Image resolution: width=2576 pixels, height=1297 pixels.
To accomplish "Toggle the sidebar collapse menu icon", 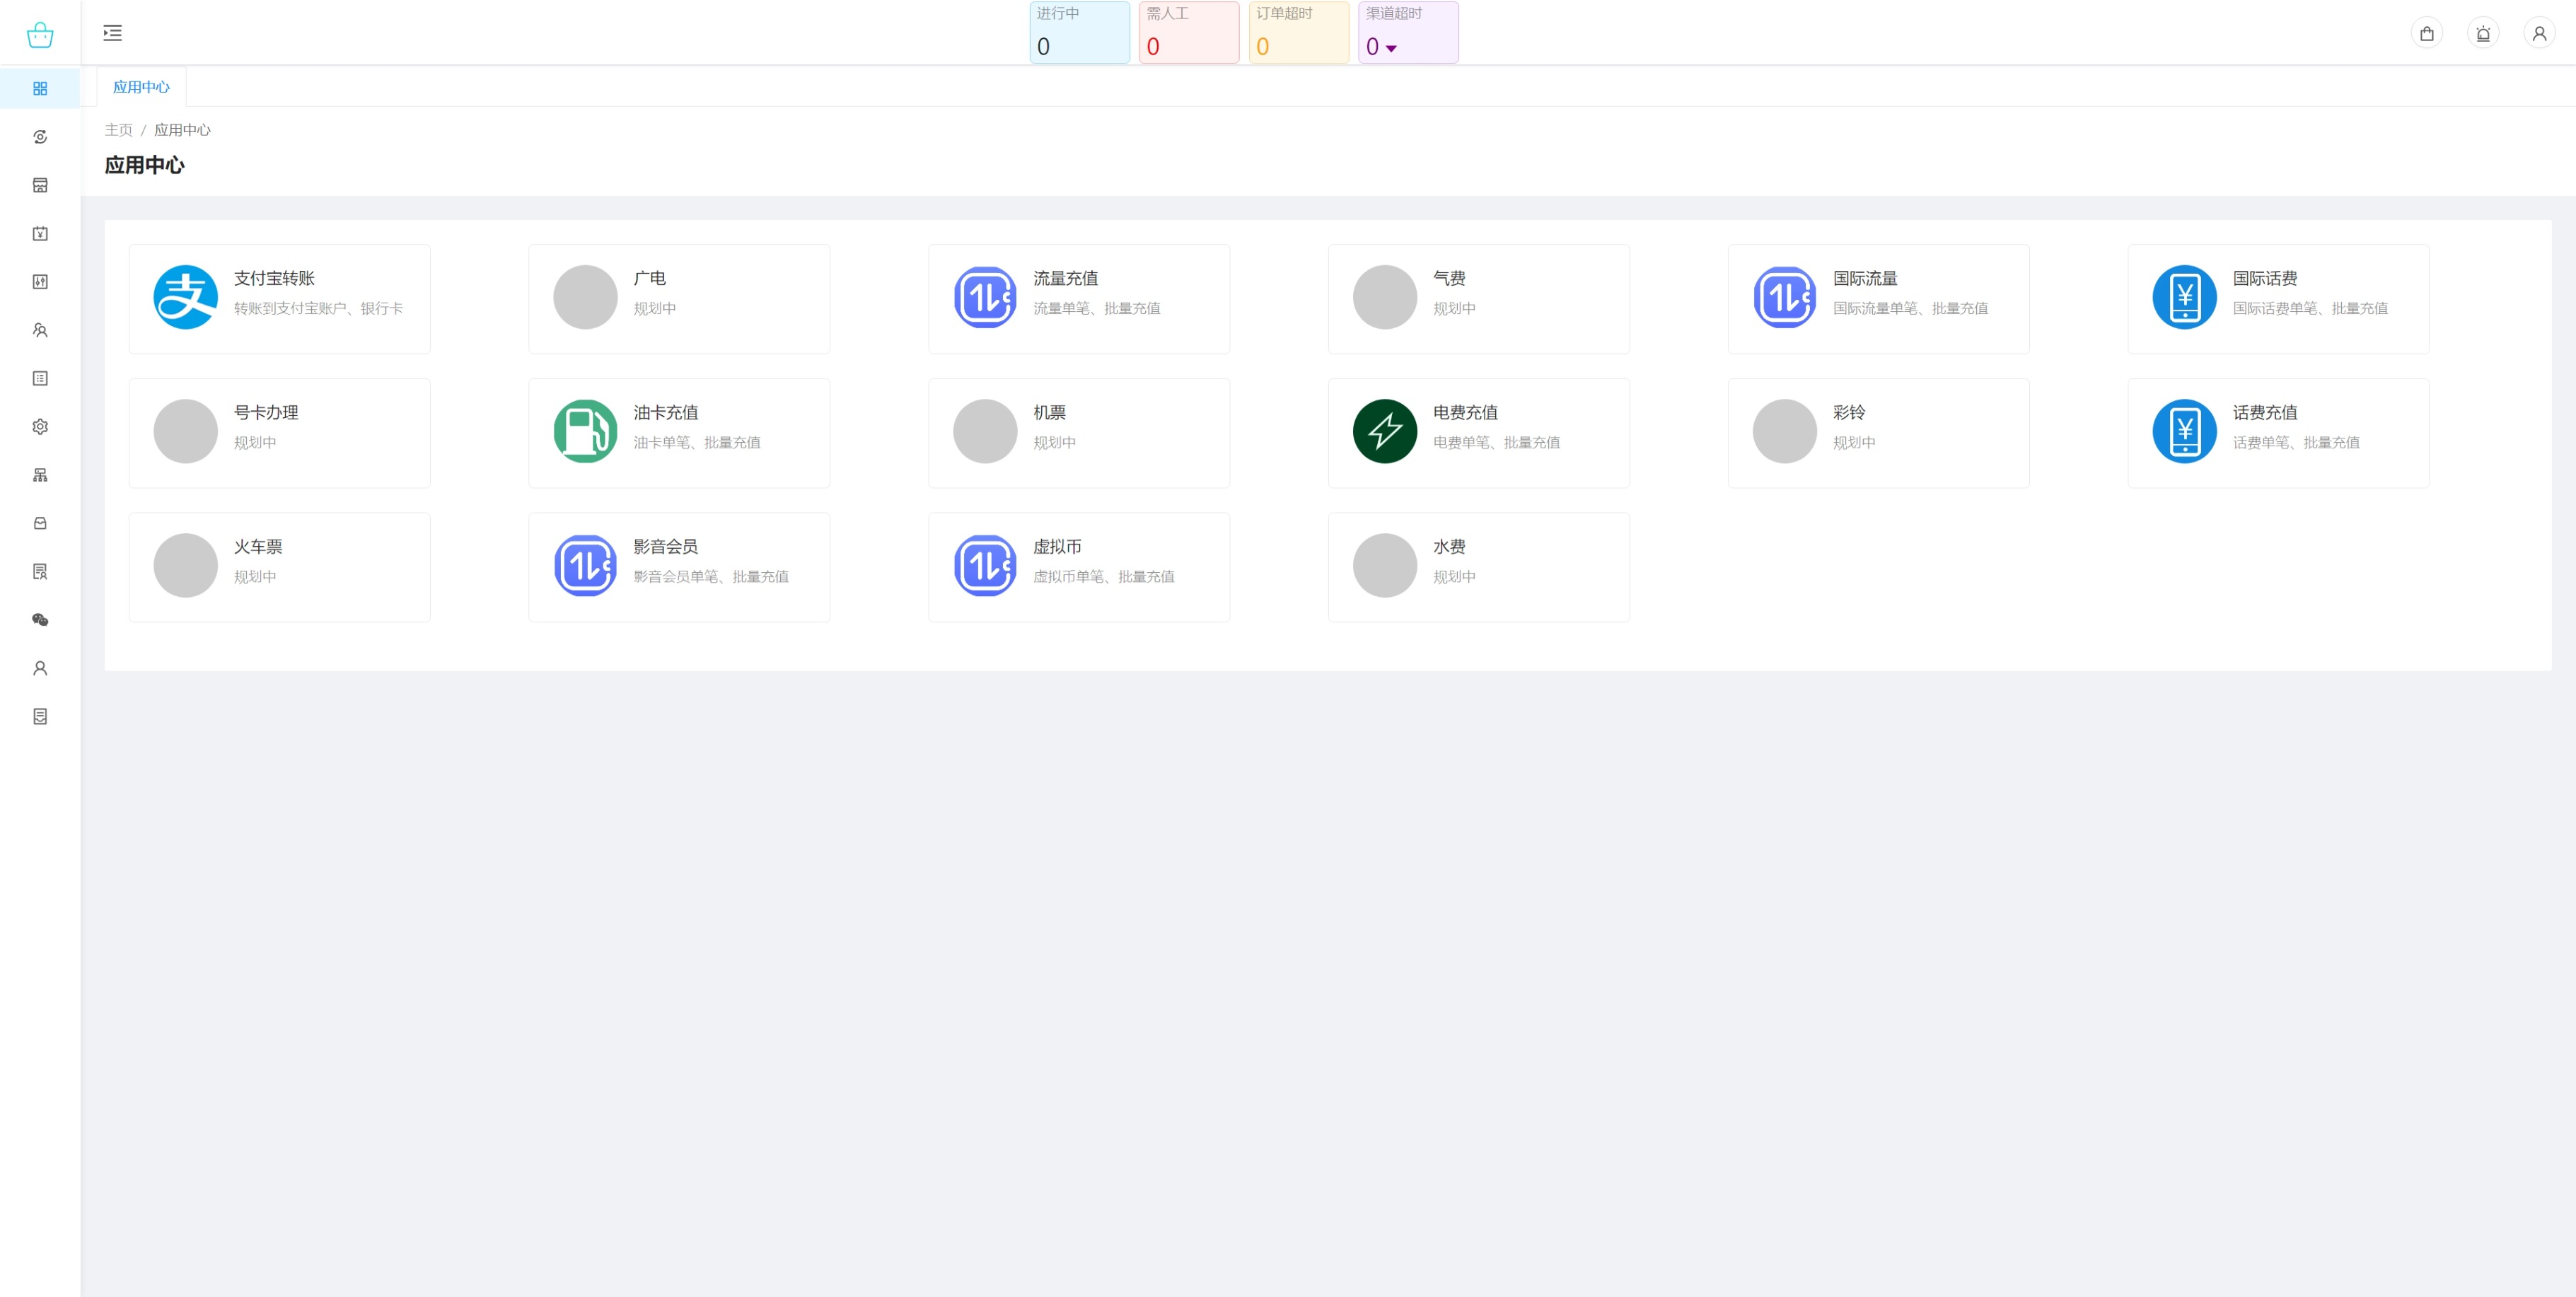I will pyautogui.click(x=113, y=33).
